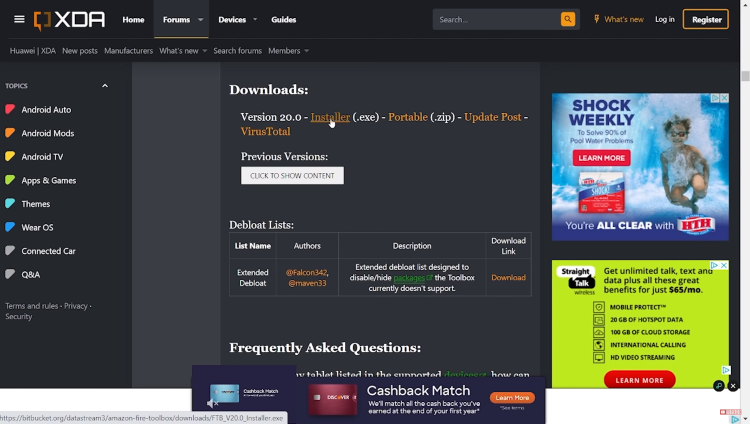Viewport: 750px width, 424px height.
Task: Open the Home tab in the top navigation
Action: tap(133, 19)
